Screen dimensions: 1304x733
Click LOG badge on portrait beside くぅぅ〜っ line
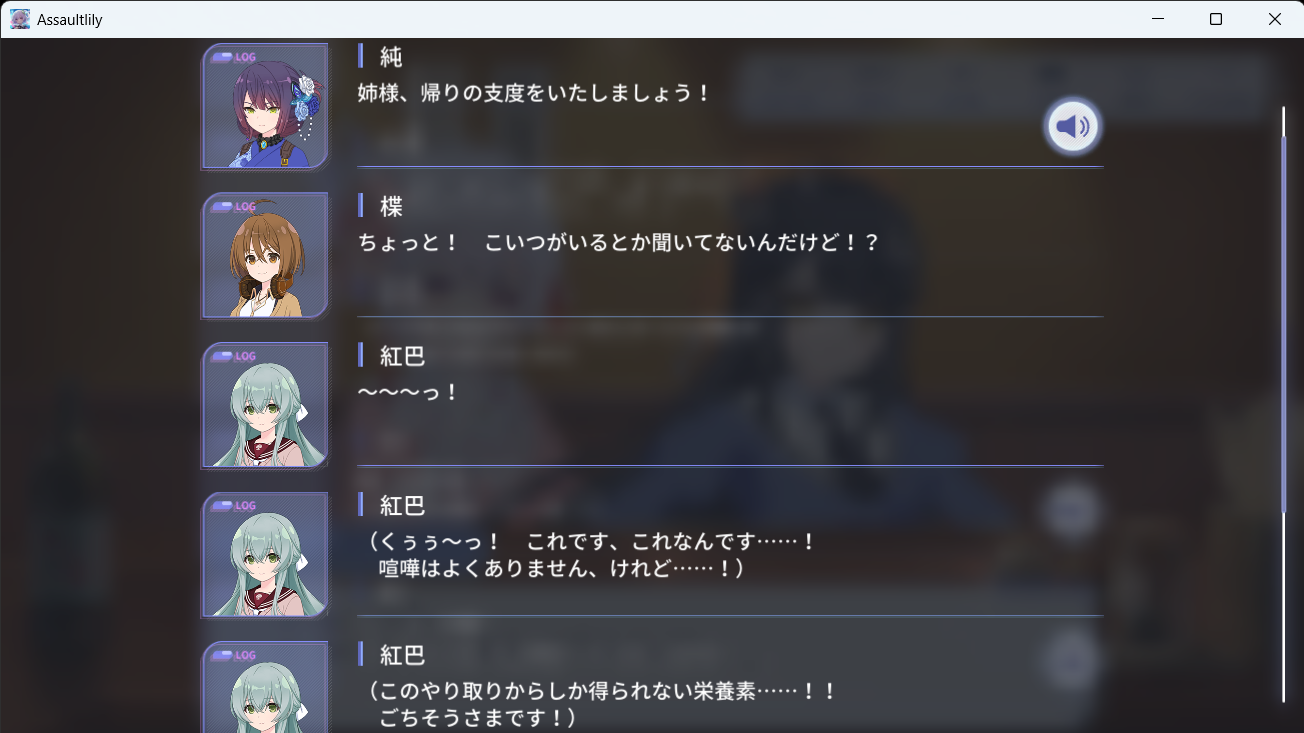pos(234,506)
